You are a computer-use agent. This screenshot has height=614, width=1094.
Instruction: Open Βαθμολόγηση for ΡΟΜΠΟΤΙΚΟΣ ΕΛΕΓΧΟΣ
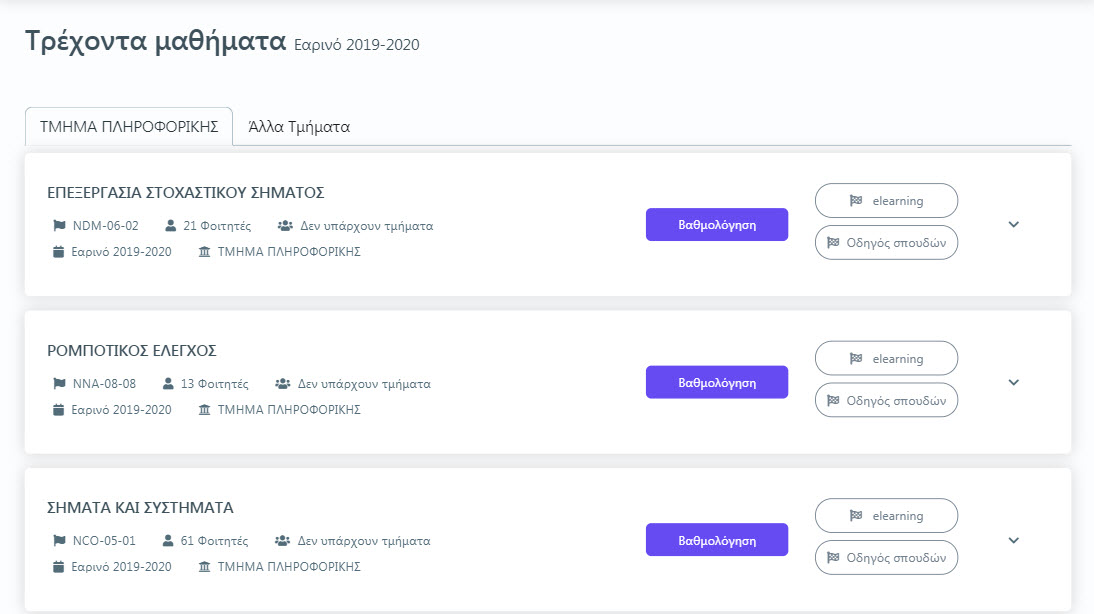point(717,382)
